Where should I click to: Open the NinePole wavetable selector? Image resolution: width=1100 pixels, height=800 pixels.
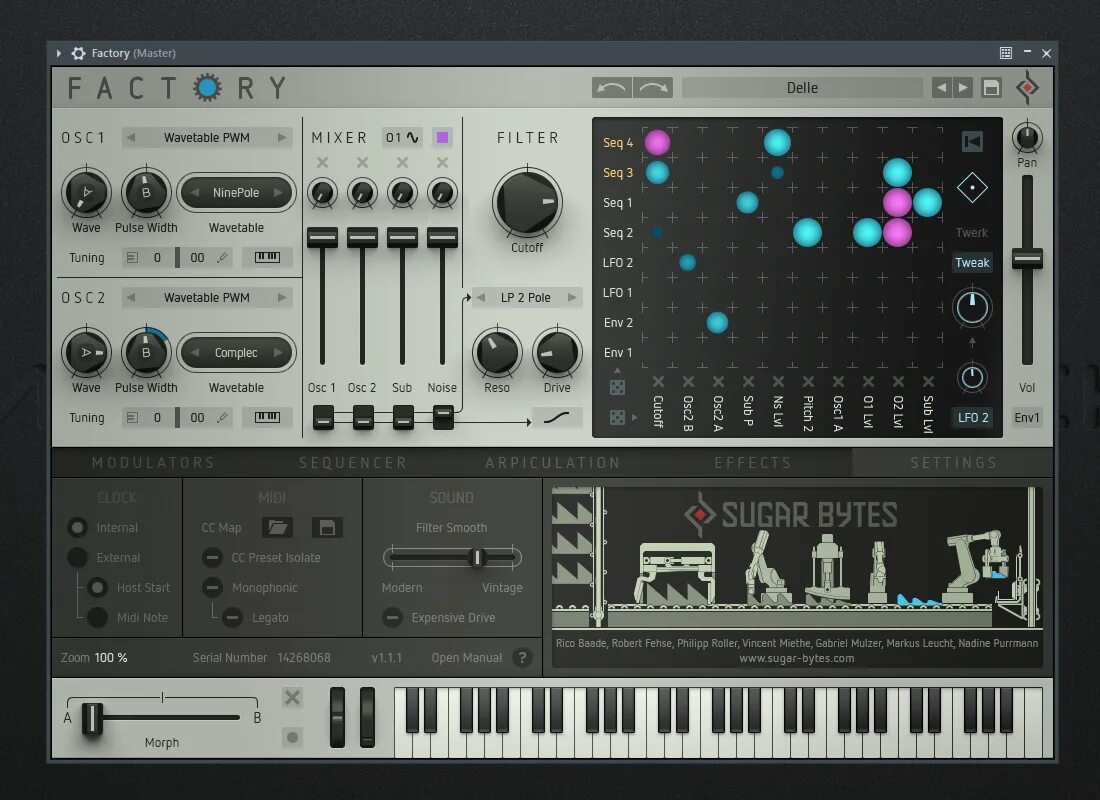[236, 192]
